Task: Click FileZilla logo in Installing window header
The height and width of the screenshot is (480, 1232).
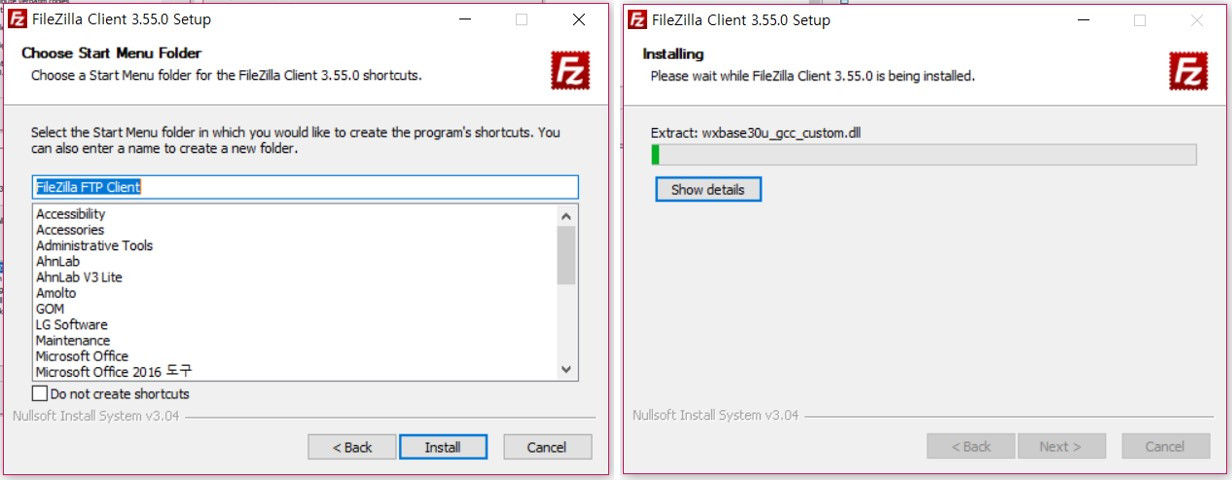Action: click(x=1190, y=72)
